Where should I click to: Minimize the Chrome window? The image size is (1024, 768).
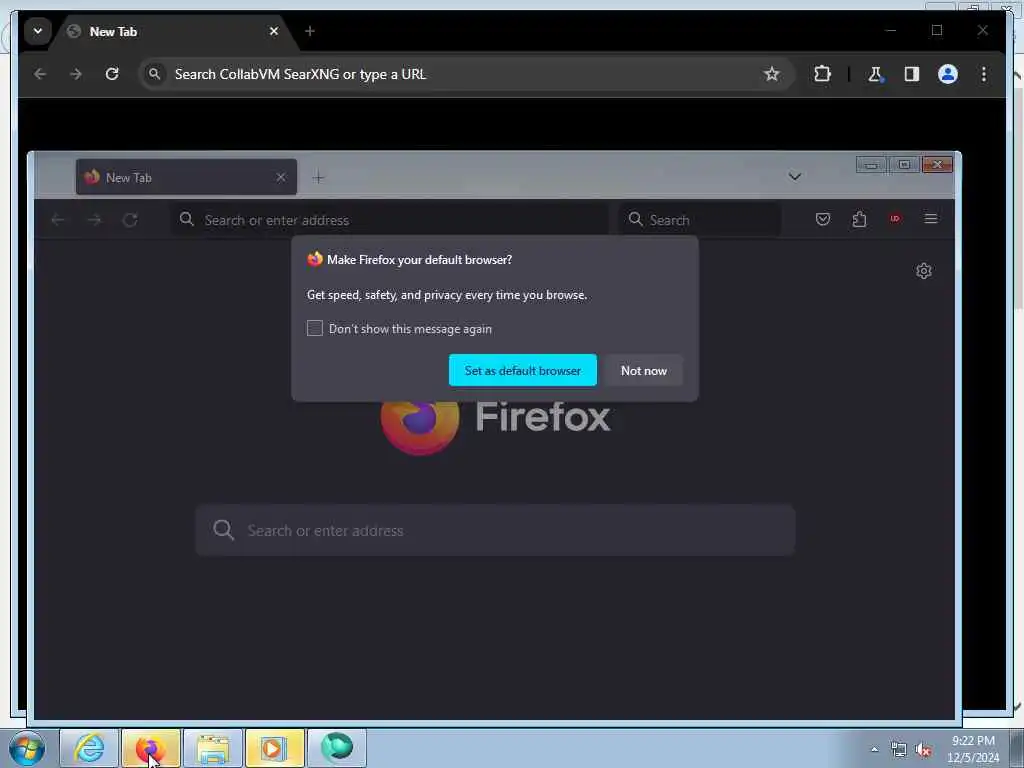tap(891, 30)
